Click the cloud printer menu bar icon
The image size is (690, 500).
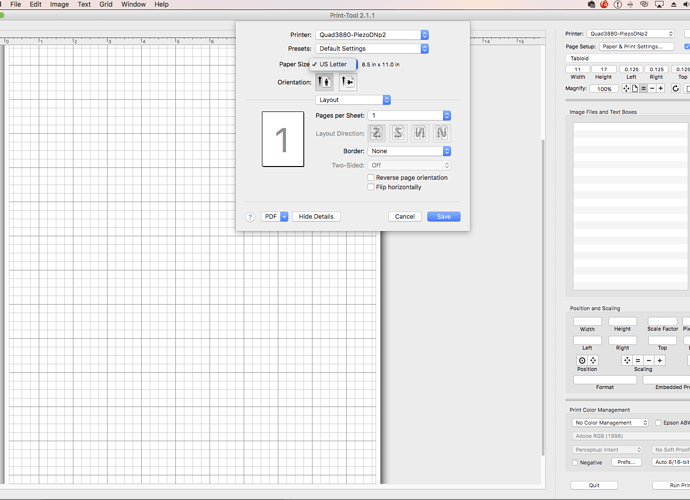point(591,4)
